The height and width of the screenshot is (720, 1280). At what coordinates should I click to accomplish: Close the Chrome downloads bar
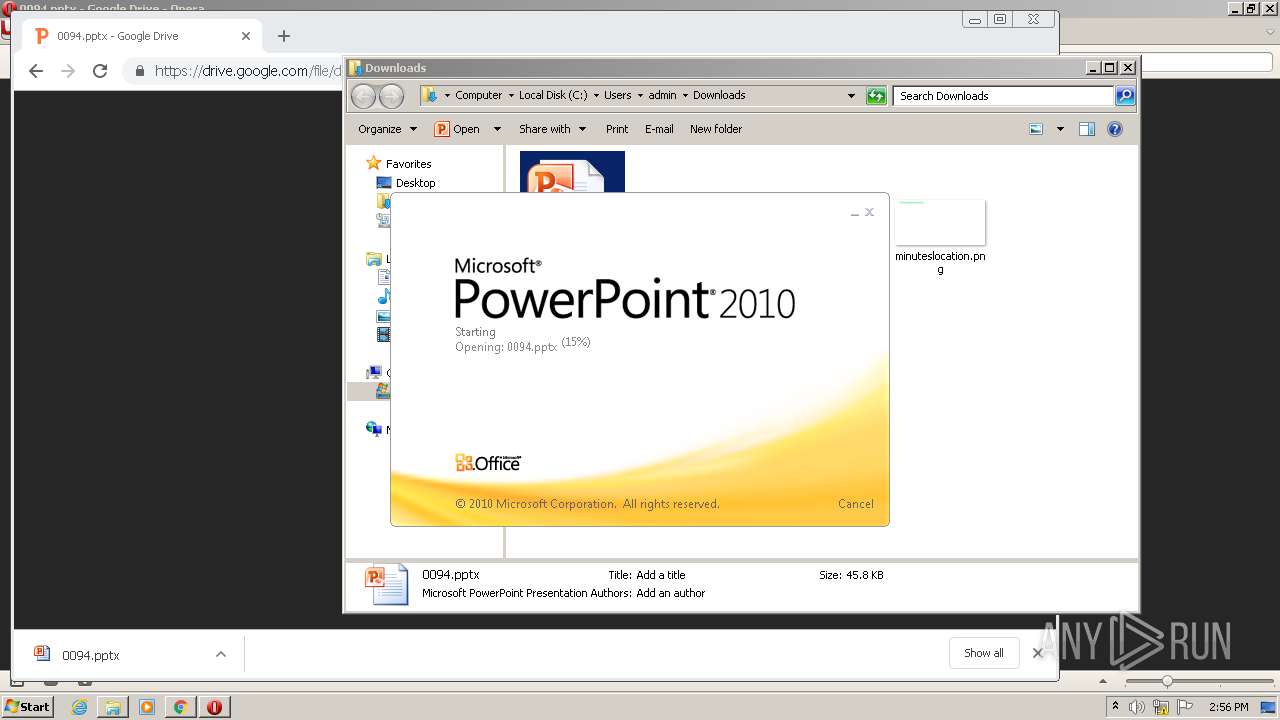[1038, 653]
